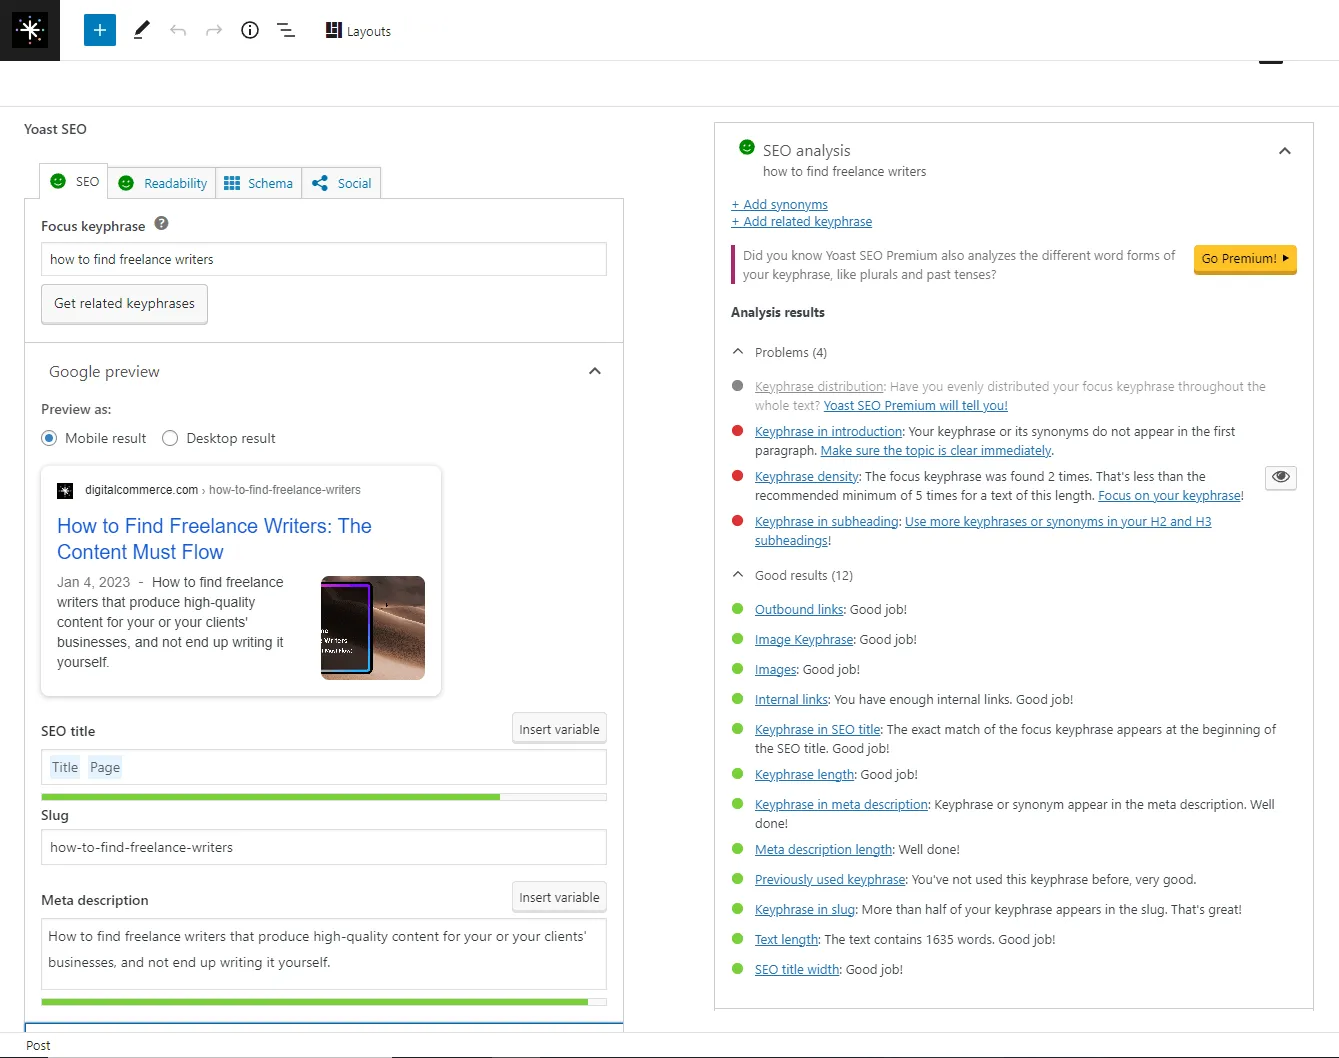This screenshot has width=1339, height=1058.
Task: Open the document list view outline
Action: click(x=286, y=30)
